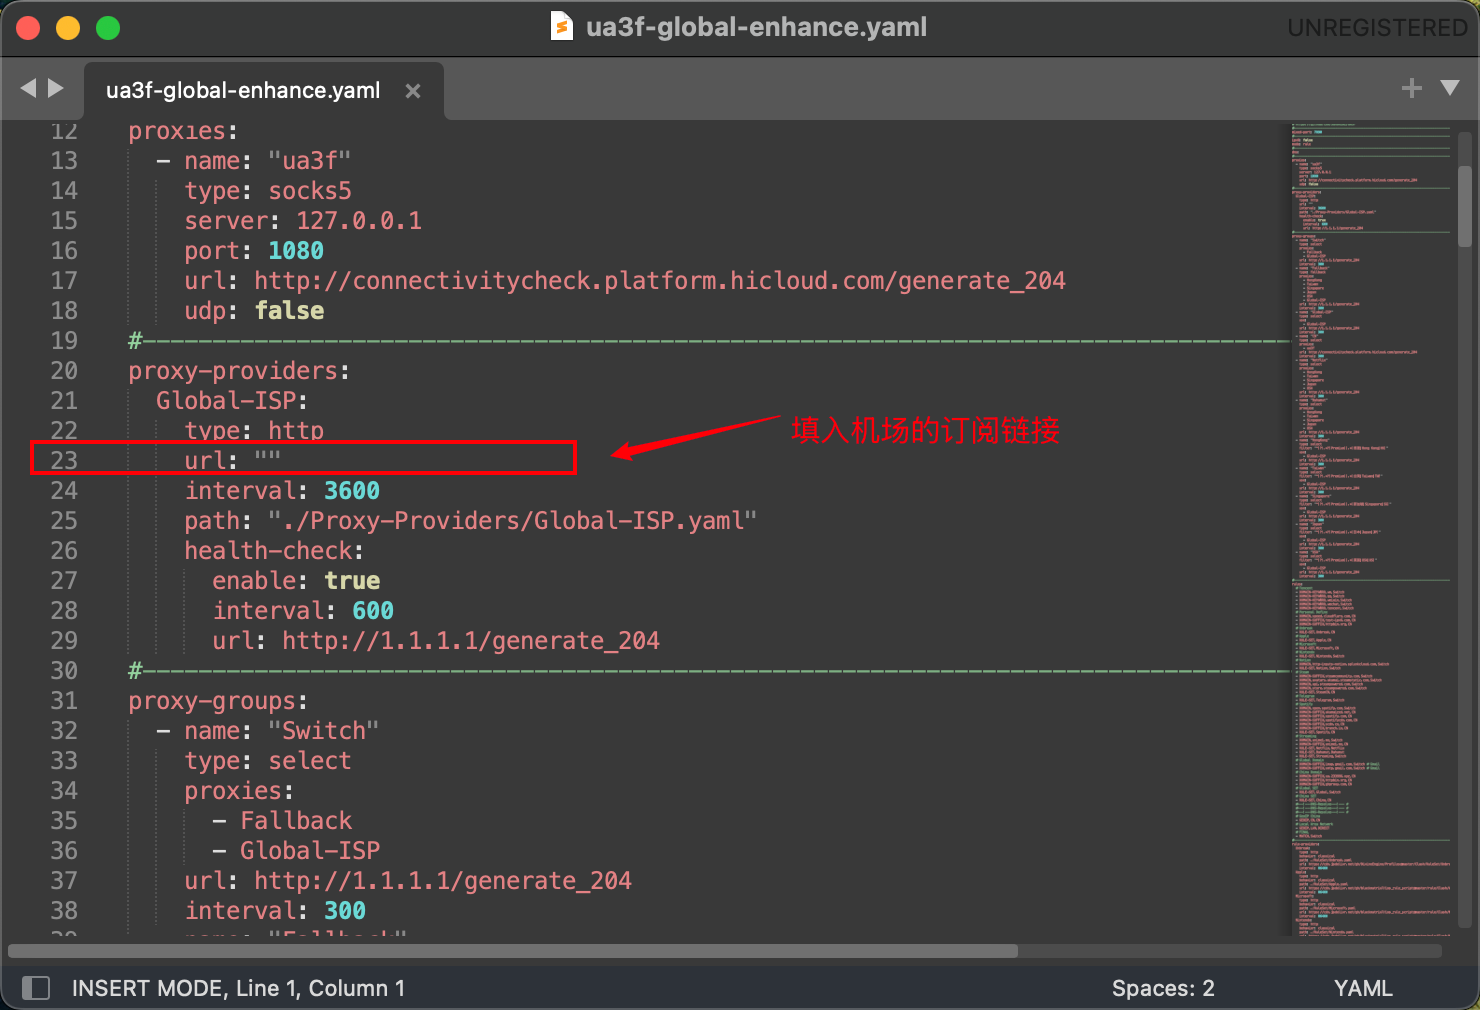Place cursor in empty url quotes line 23
The width and height of the screenshot is (1480, 1010).
pos(267,460)
